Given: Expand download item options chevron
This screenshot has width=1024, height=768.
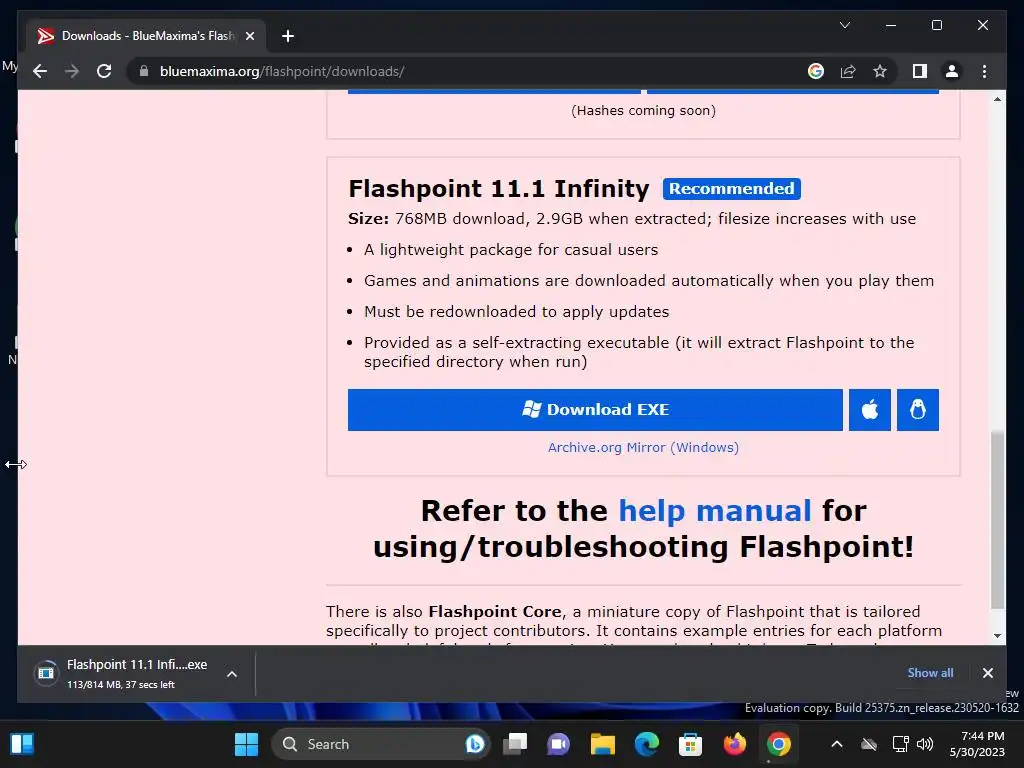Looking at the screenshot, I should coord(232,674).
